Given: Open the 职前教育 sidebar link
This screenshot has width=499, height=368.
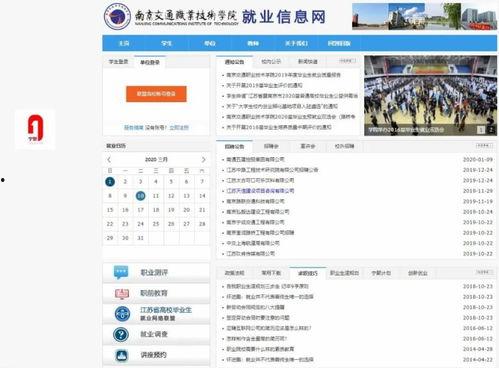Looking at the screenshot, I should pos(154,293).
